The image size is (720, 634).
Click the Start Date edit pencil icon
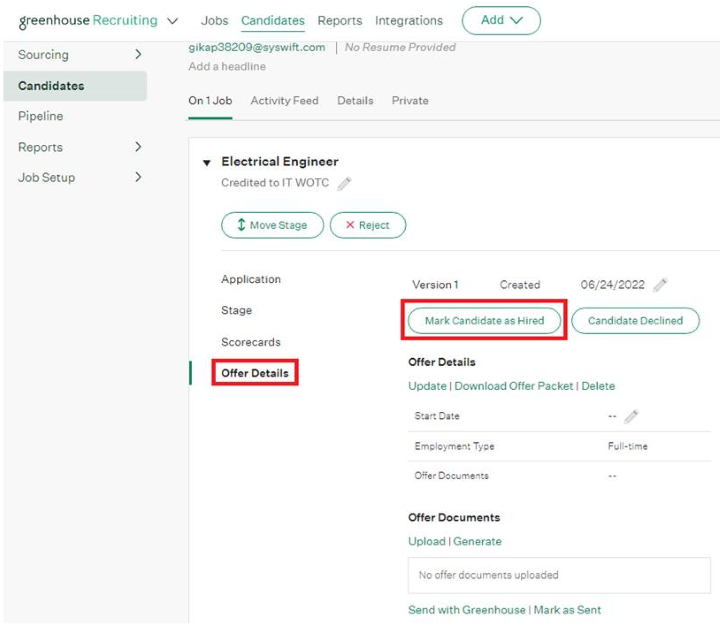(631, 416)
